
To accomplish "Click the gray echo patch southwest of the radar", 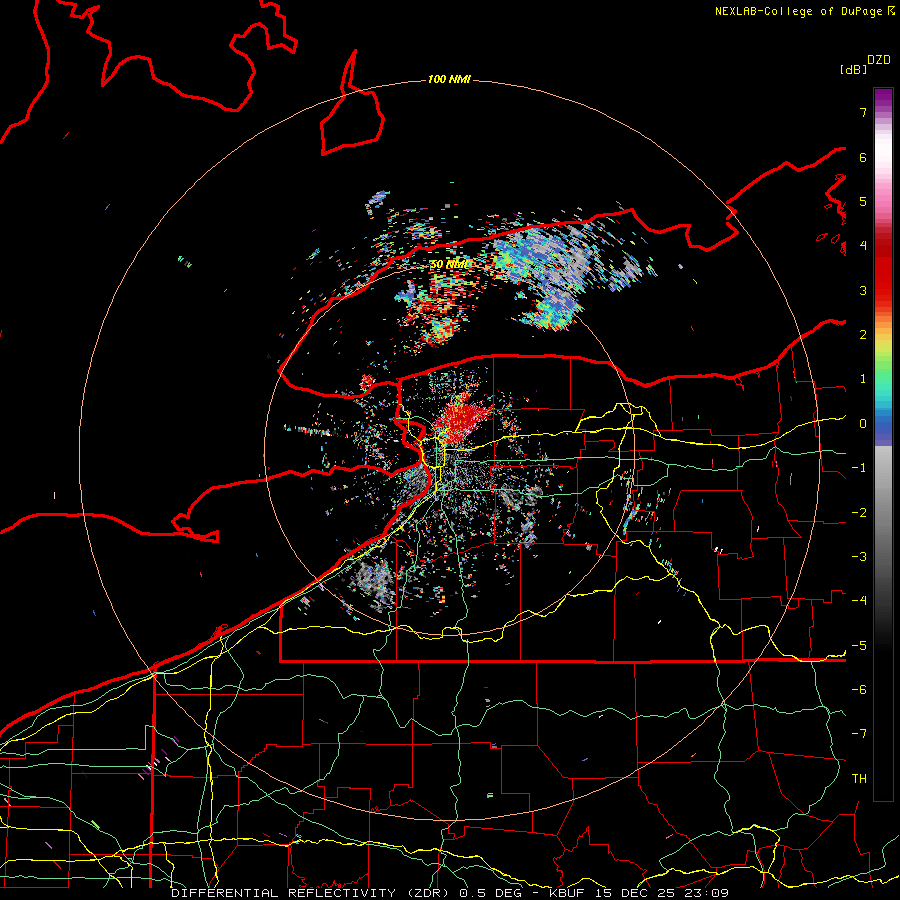I will (373, 579).
